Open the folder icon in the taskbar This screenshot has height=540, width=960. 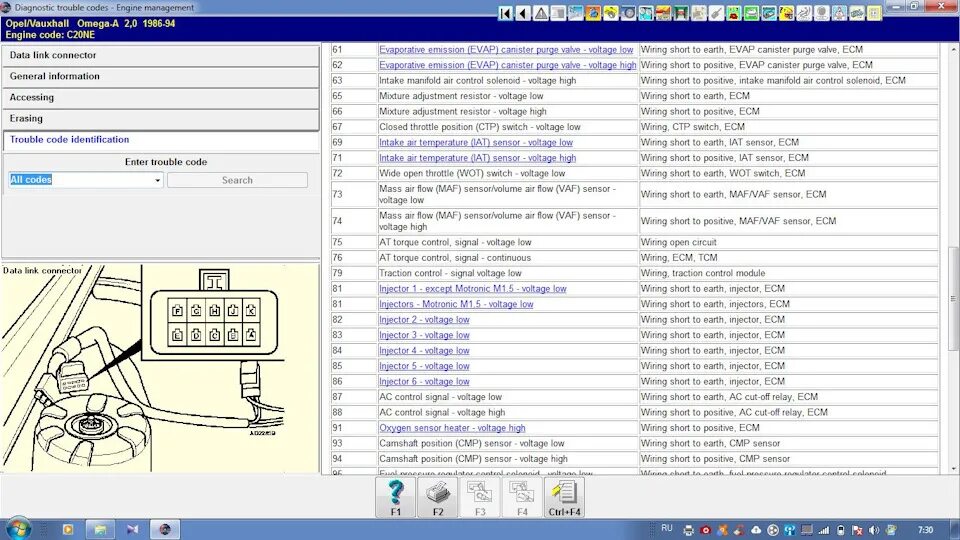(x=100, y=529)
